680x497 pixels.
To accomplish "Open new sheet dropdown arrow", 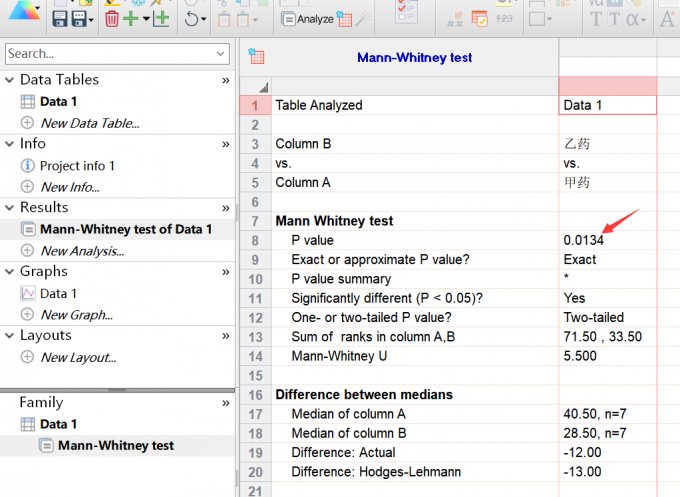I will (x=146, y=19).
